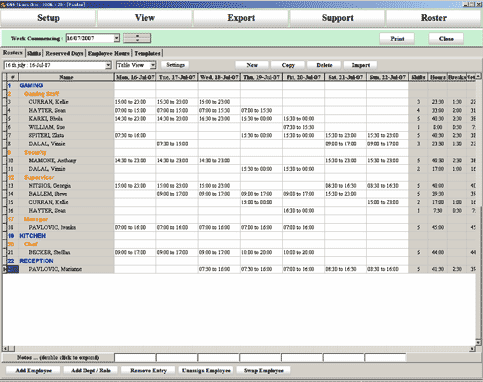Open the Roster menu
The width and height of the screenshot is (483, 382).
[434, 18]
